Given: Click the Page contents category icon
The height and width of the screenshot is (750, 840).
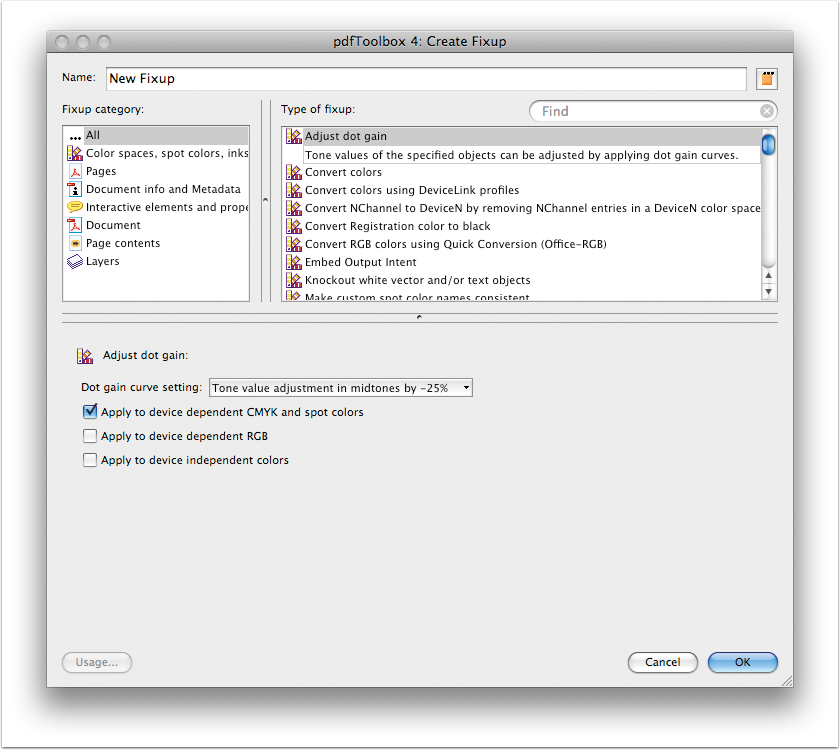Looking at the screenshot, I should coord(75,243).
